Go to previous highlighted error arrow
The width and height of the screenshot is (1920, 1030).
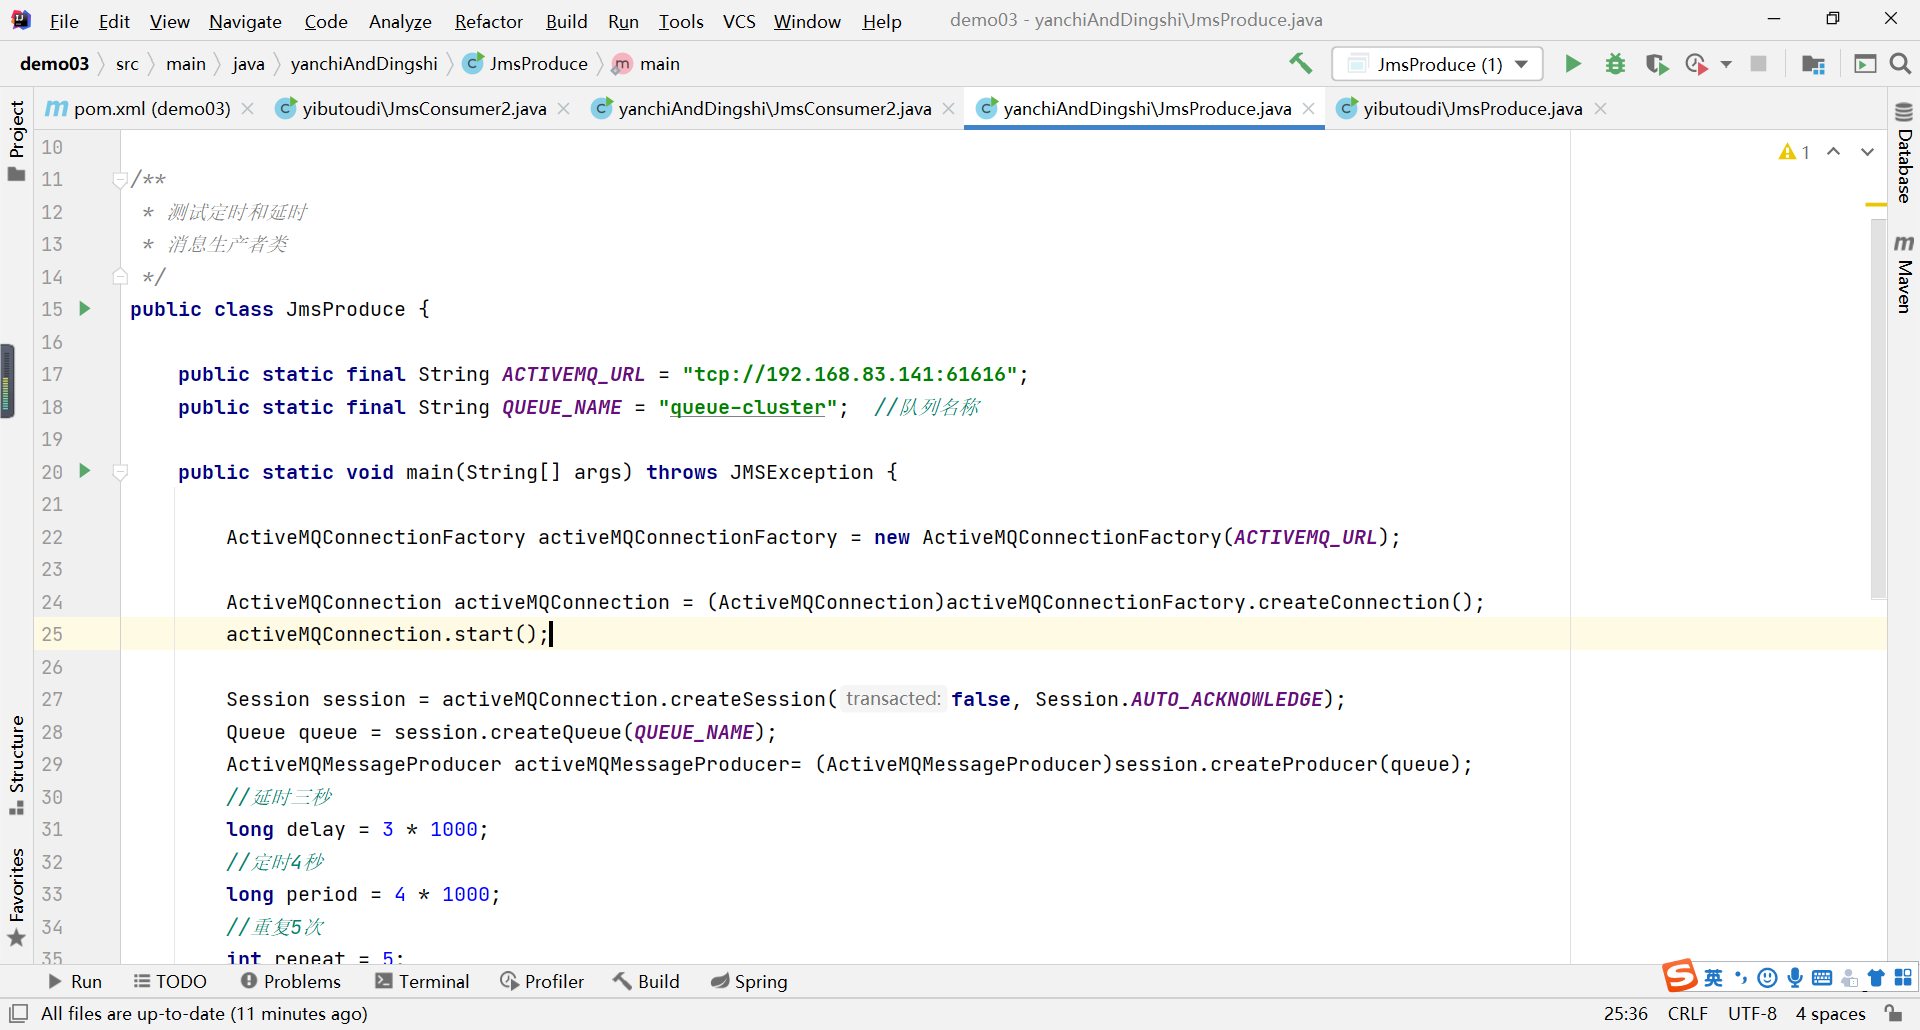1833,152
